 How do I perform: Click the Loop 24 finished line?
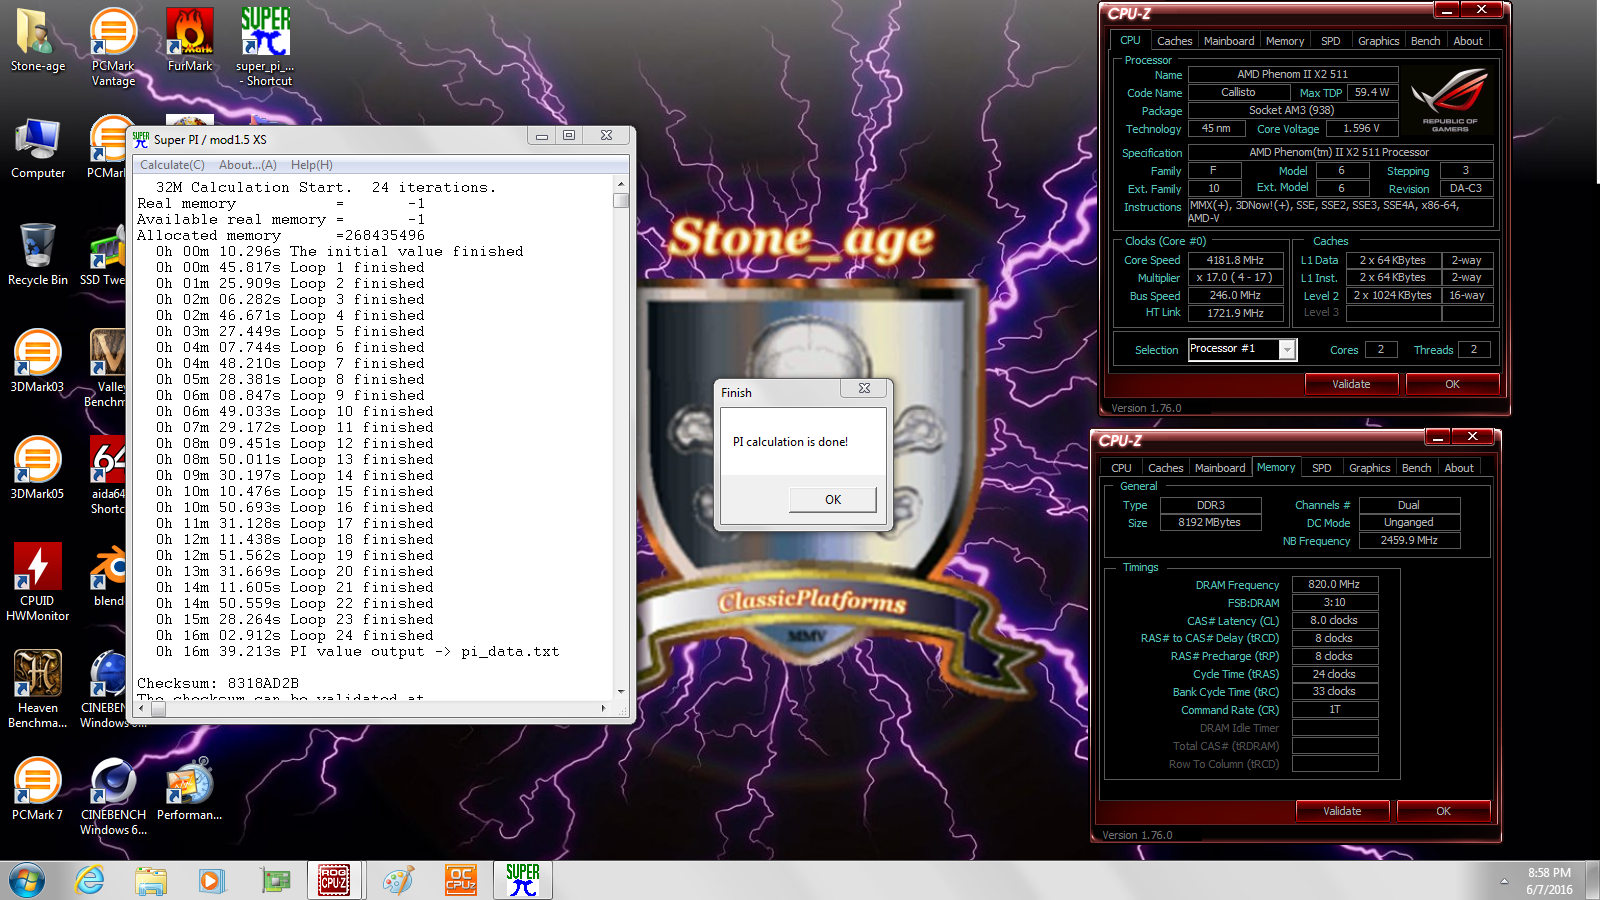tap(294, 636)
